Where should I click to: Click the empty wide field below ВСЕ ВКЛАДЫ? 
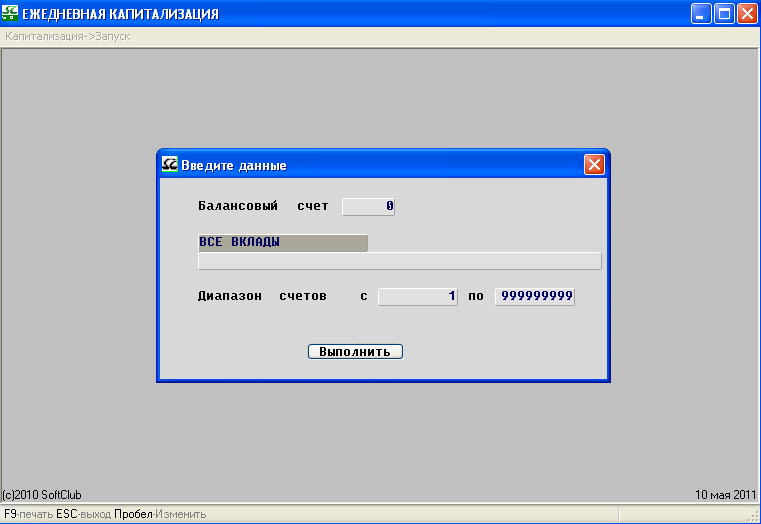tap(400, 261)
